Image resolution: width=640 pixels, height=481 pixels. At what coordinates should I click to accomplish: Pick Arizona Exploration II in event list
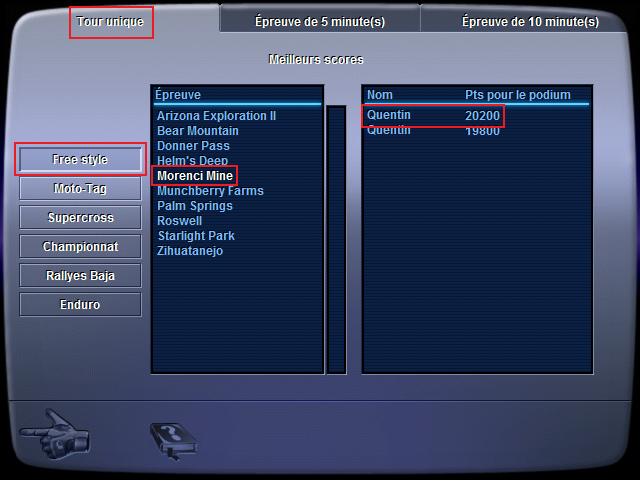pyautogui.click(x=216, y=116)
